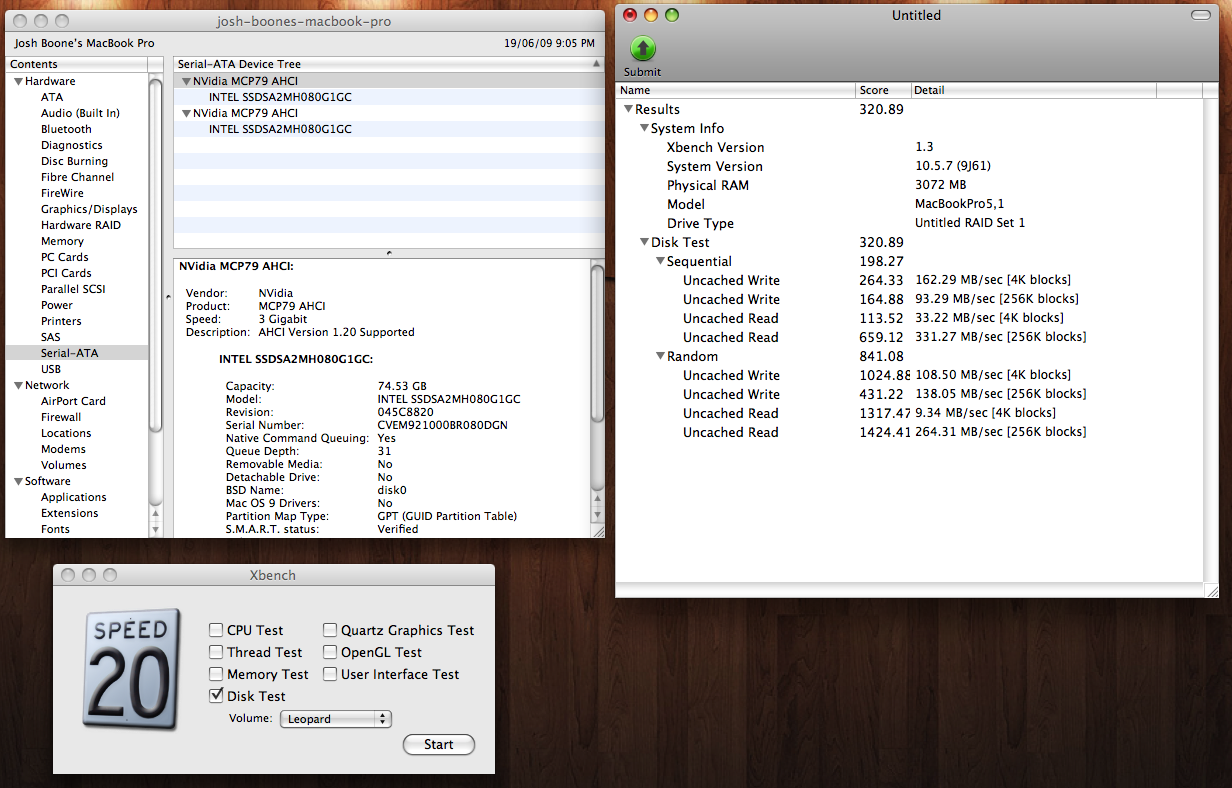Screen dimensions: 1232x788
Task: Collapse the System Info disclosure triangle
Action: click(x=644, y=128)
